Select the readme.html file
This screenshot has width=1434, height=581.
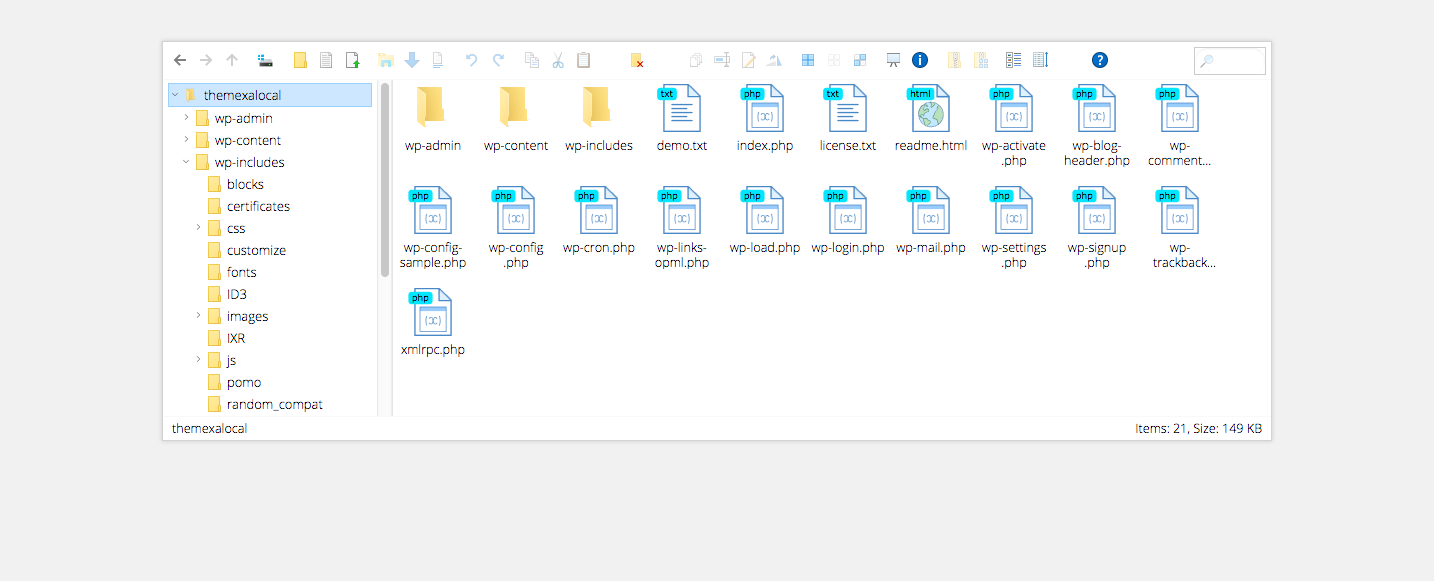coord(930,120)
